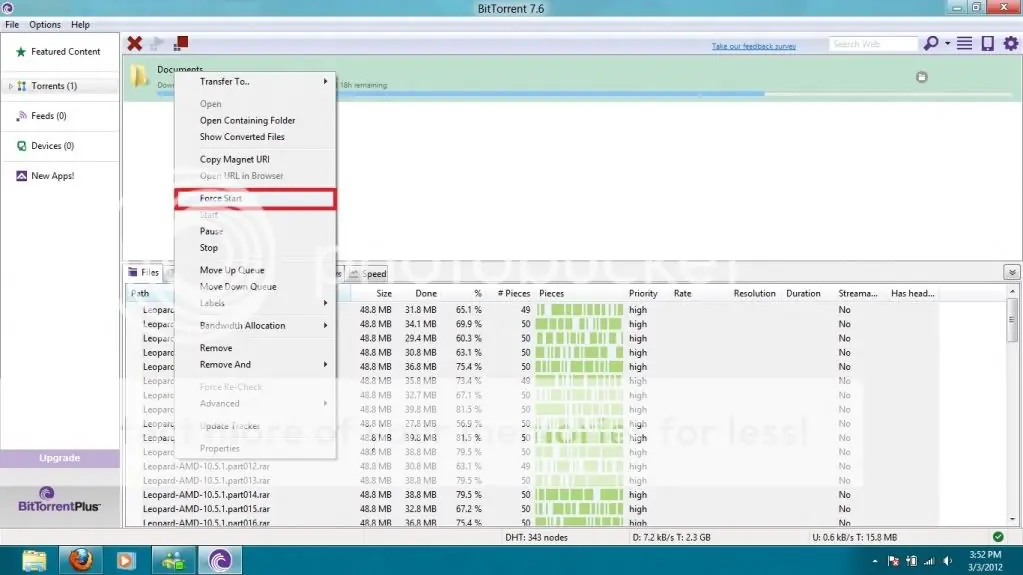Click the download speed status D: 7.2 kB/s
1023x575 pixels.
[671, 538]
